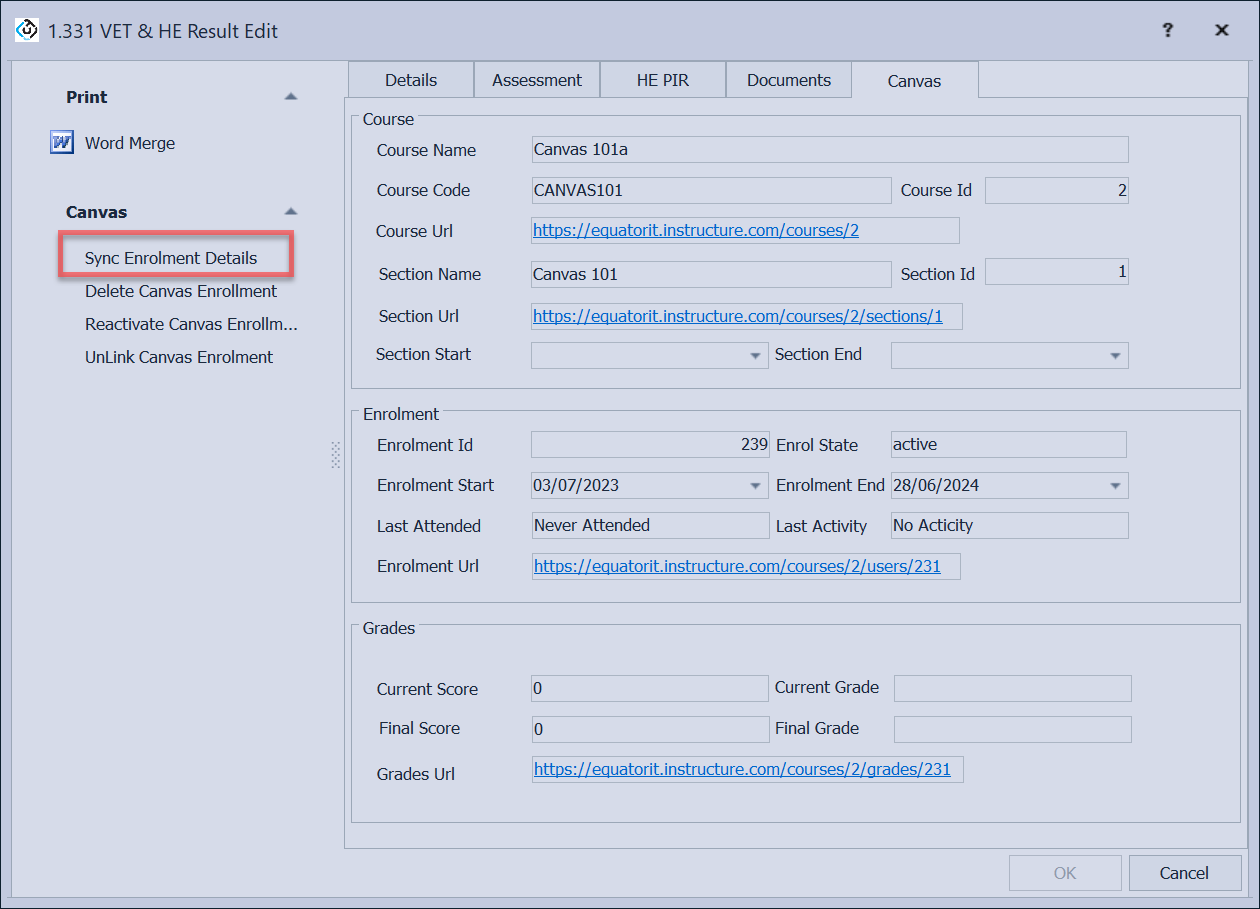
Task: Click UnLink Canvas Enrolment
Action: (179, 357)
